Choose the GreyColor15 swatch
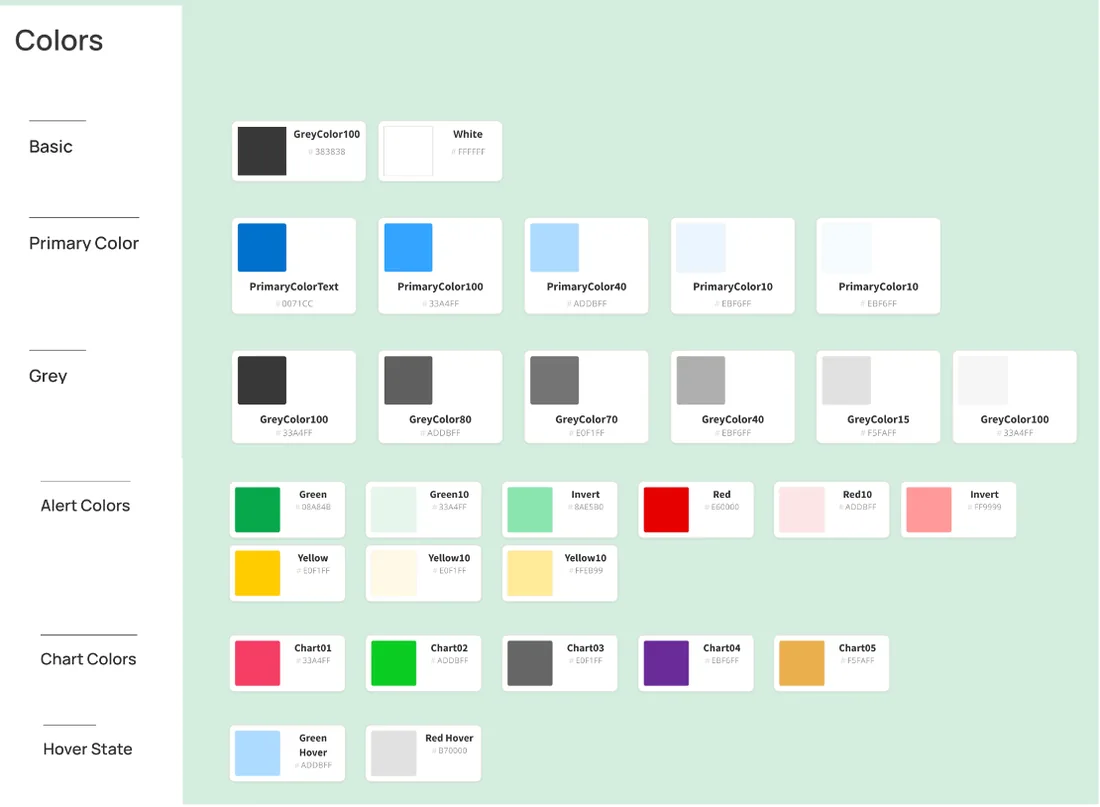The height and width of the screenshot is (807, 1100). tap(847, 380)
